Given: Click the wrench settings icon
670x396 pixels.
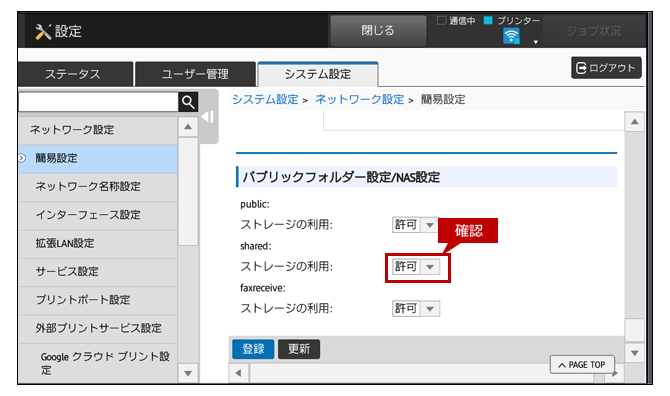Looking at the screenshot, I should point(43,32).
